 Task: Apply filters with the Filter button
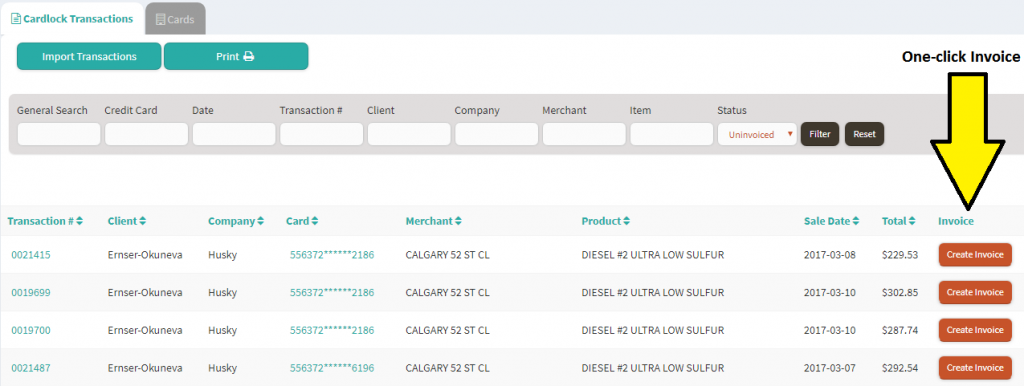click(x=820, y=134)
